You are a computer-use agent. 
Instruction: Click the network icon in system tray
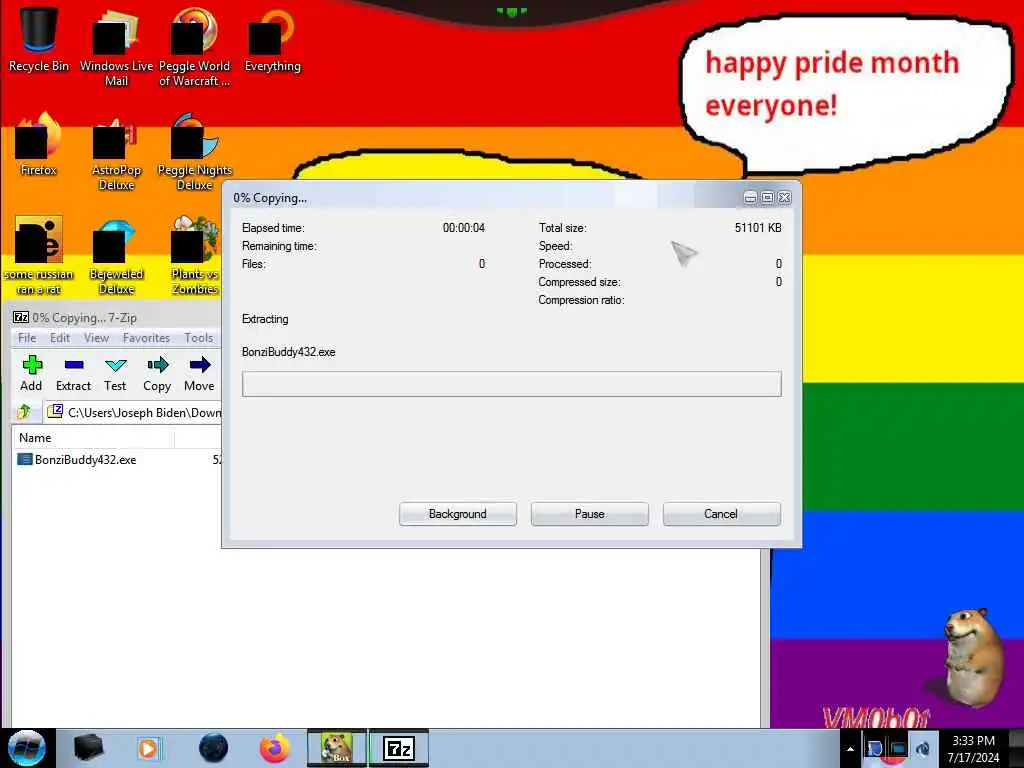[x=898, y=749]
